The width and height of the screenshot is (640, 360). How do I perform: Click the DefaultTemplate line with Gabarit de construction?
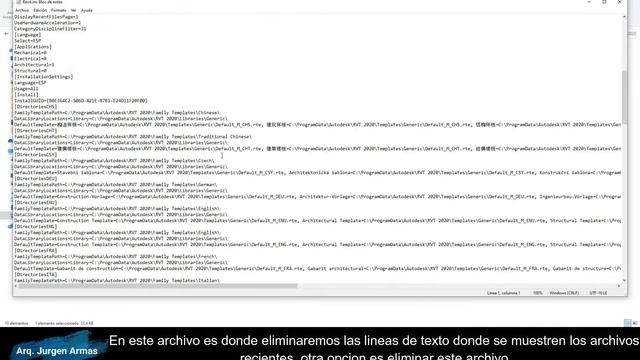click(318, 269)
